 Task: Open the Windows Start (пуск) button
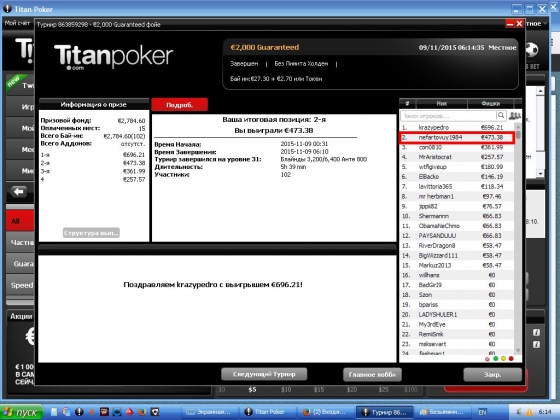pyautogui.click(x=21, y=412)
